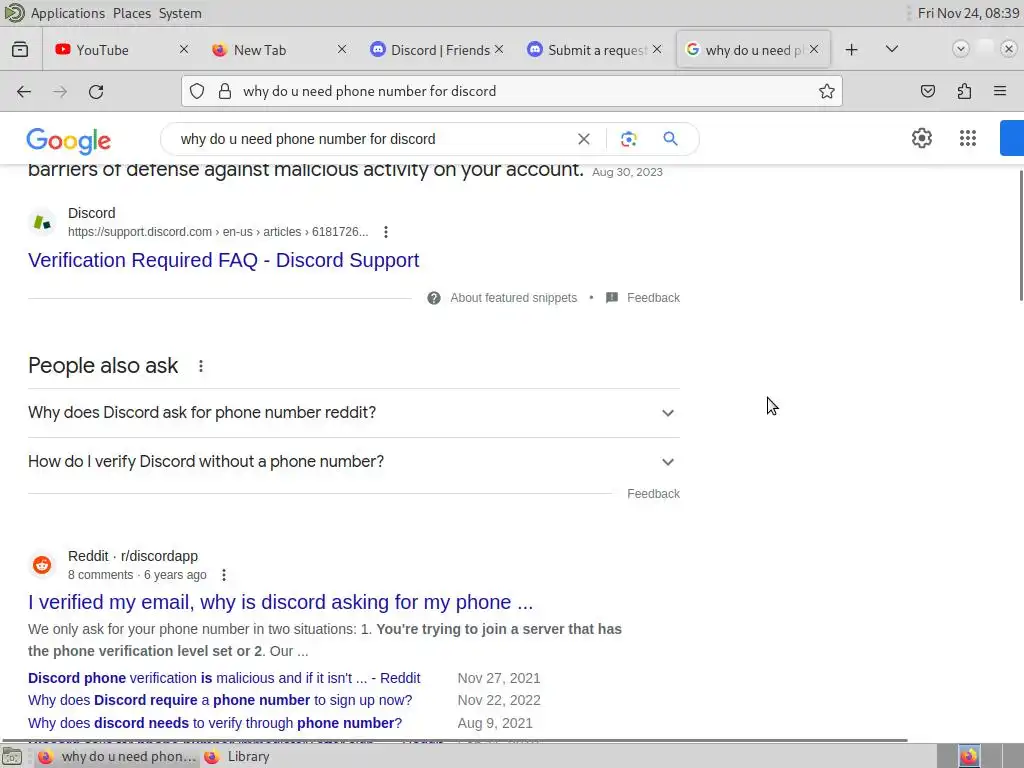Click the Google search magnifier button
1024x768 pixels.
point(670,138)
